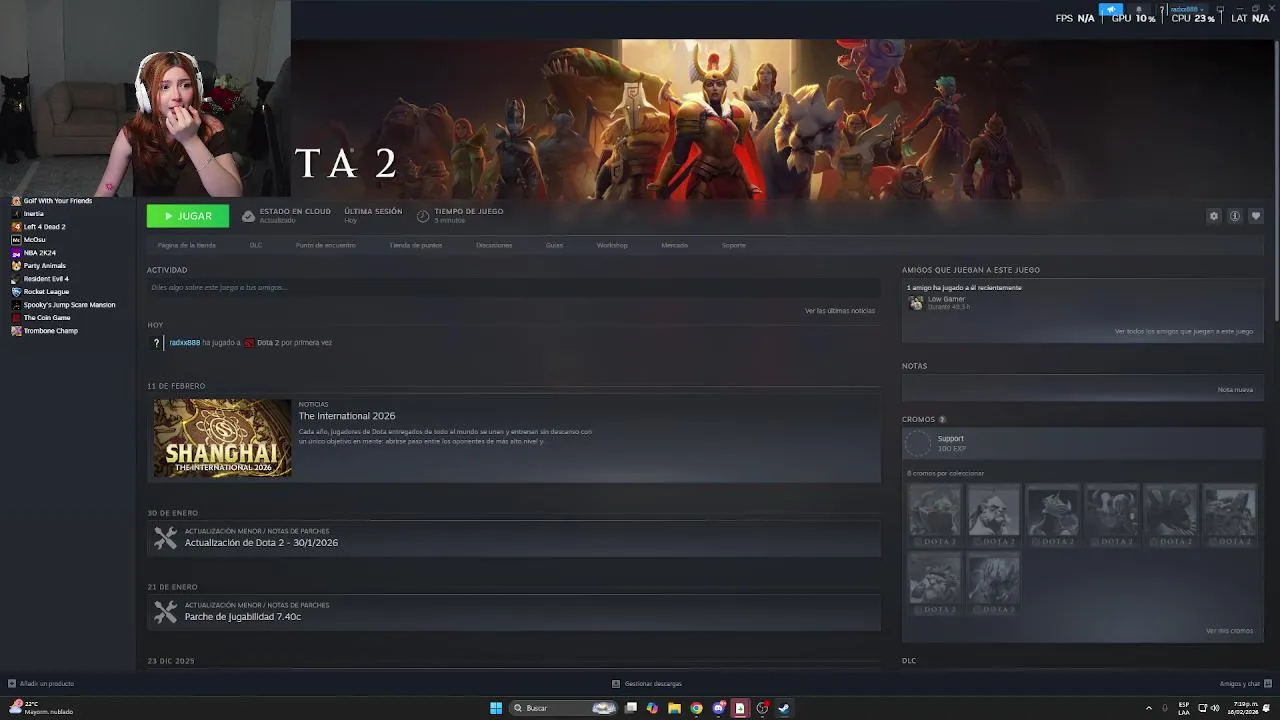Screen dimensions: 1280x720
Task: Click the volume icon in system tray
Action: [x=1215, y=708]
